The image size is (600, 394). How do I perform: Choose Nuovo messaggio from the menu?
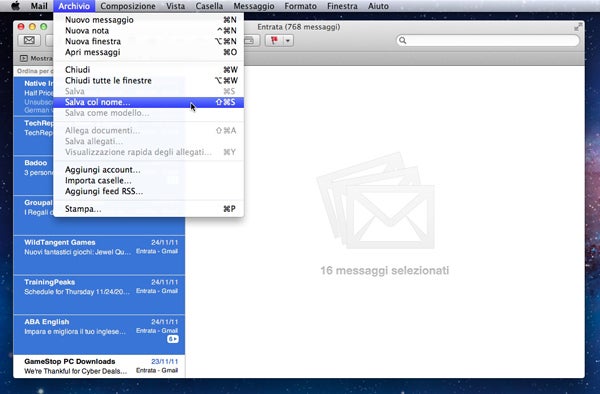[148, 20]
